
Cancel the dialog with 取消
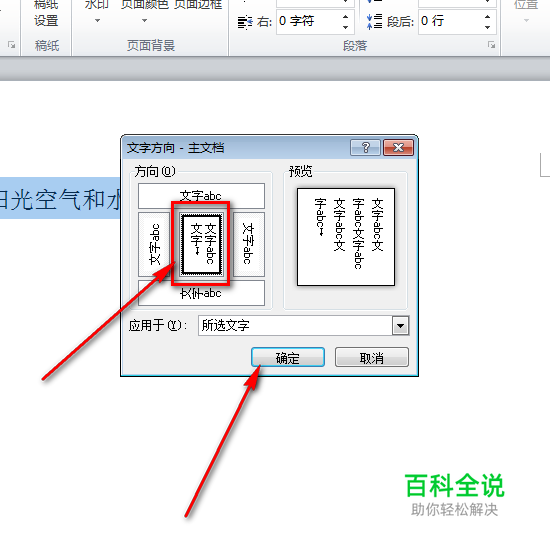pyautogui.click(x=372, y=357)
